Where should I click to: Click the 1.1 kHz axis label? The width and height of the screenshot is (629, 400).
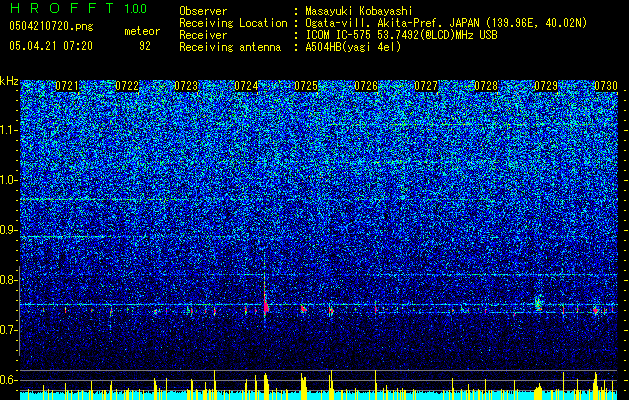(9, 130)
